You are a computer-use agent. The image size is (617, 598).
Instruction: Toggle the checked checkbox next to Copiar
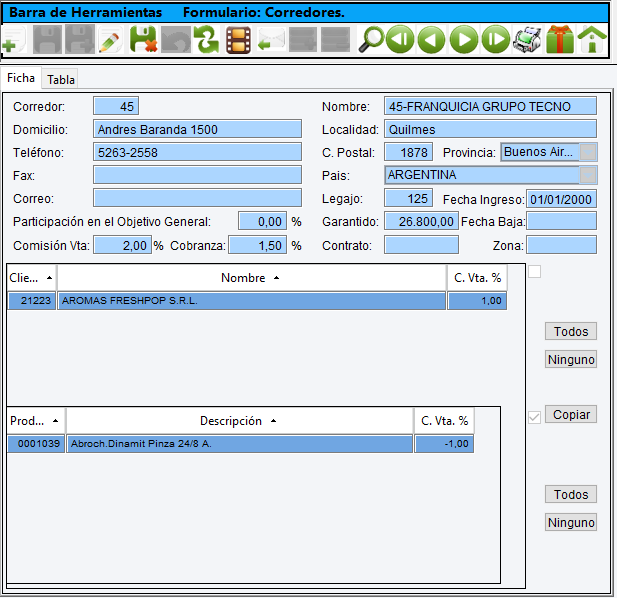[534, 417]
